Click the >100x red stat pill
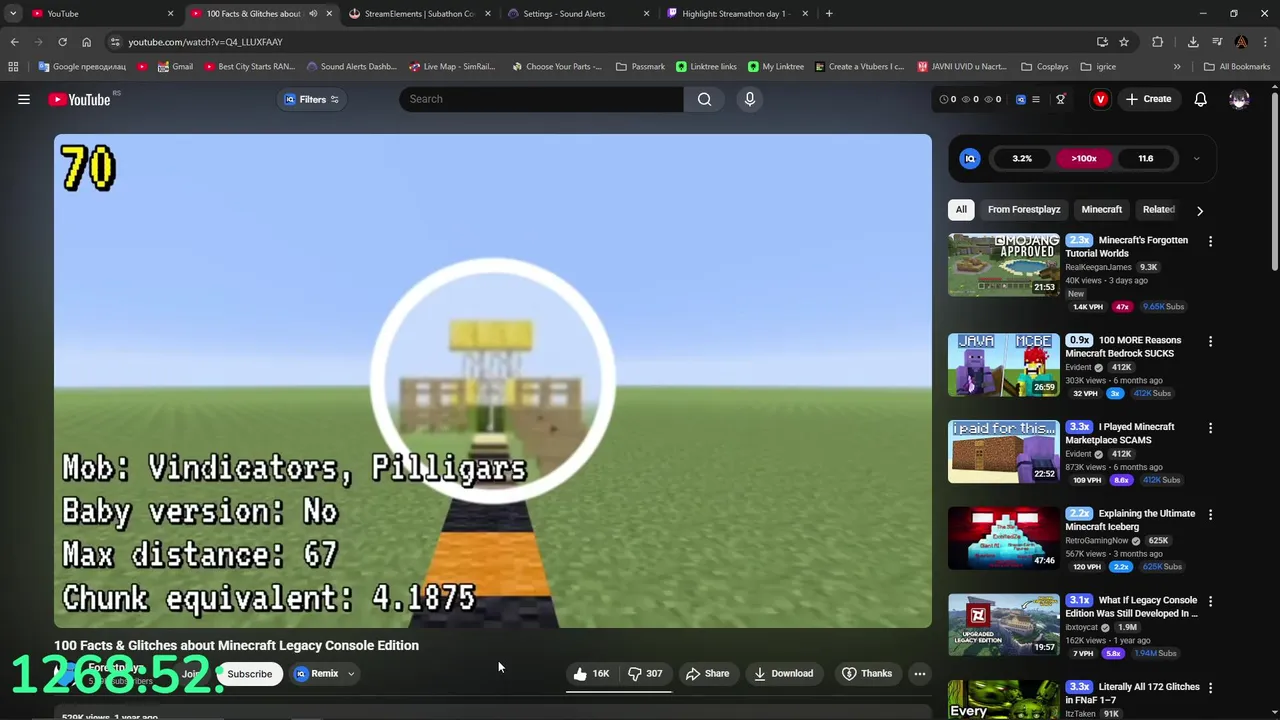Viewport: 1280px width, 720px height. [1084, 158]
